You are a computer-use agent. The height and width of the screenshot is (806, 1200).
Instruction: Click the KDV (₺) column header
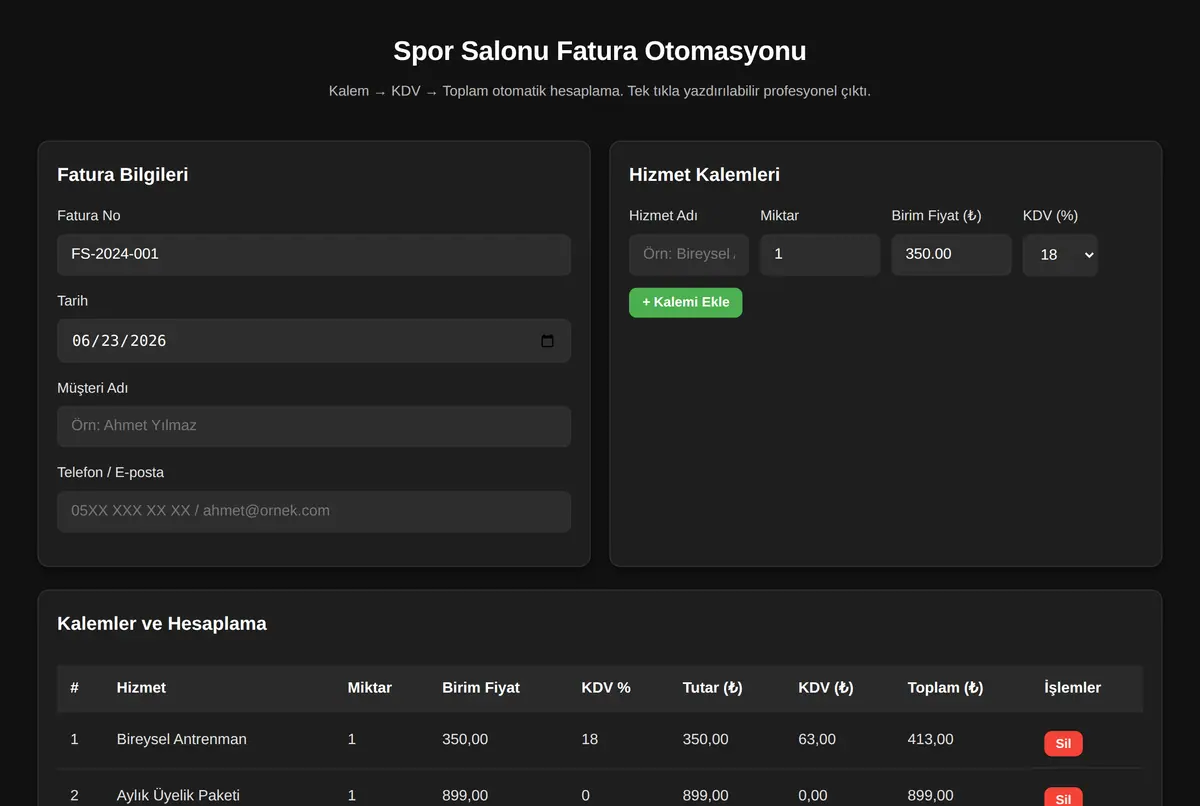[826, 688]
